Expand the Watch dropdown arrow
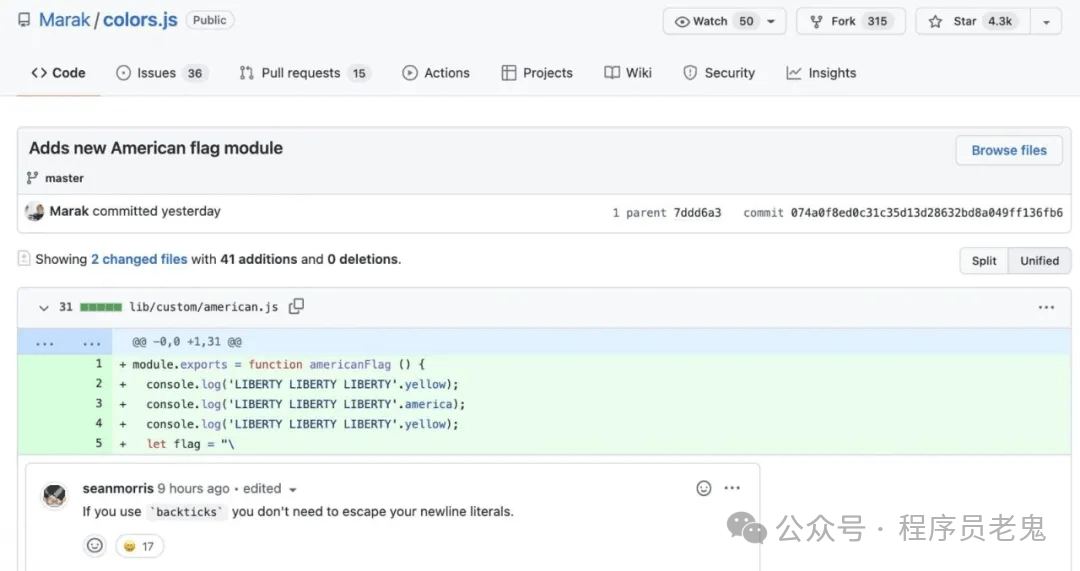The image size is (1080, 571). (771, 21)
